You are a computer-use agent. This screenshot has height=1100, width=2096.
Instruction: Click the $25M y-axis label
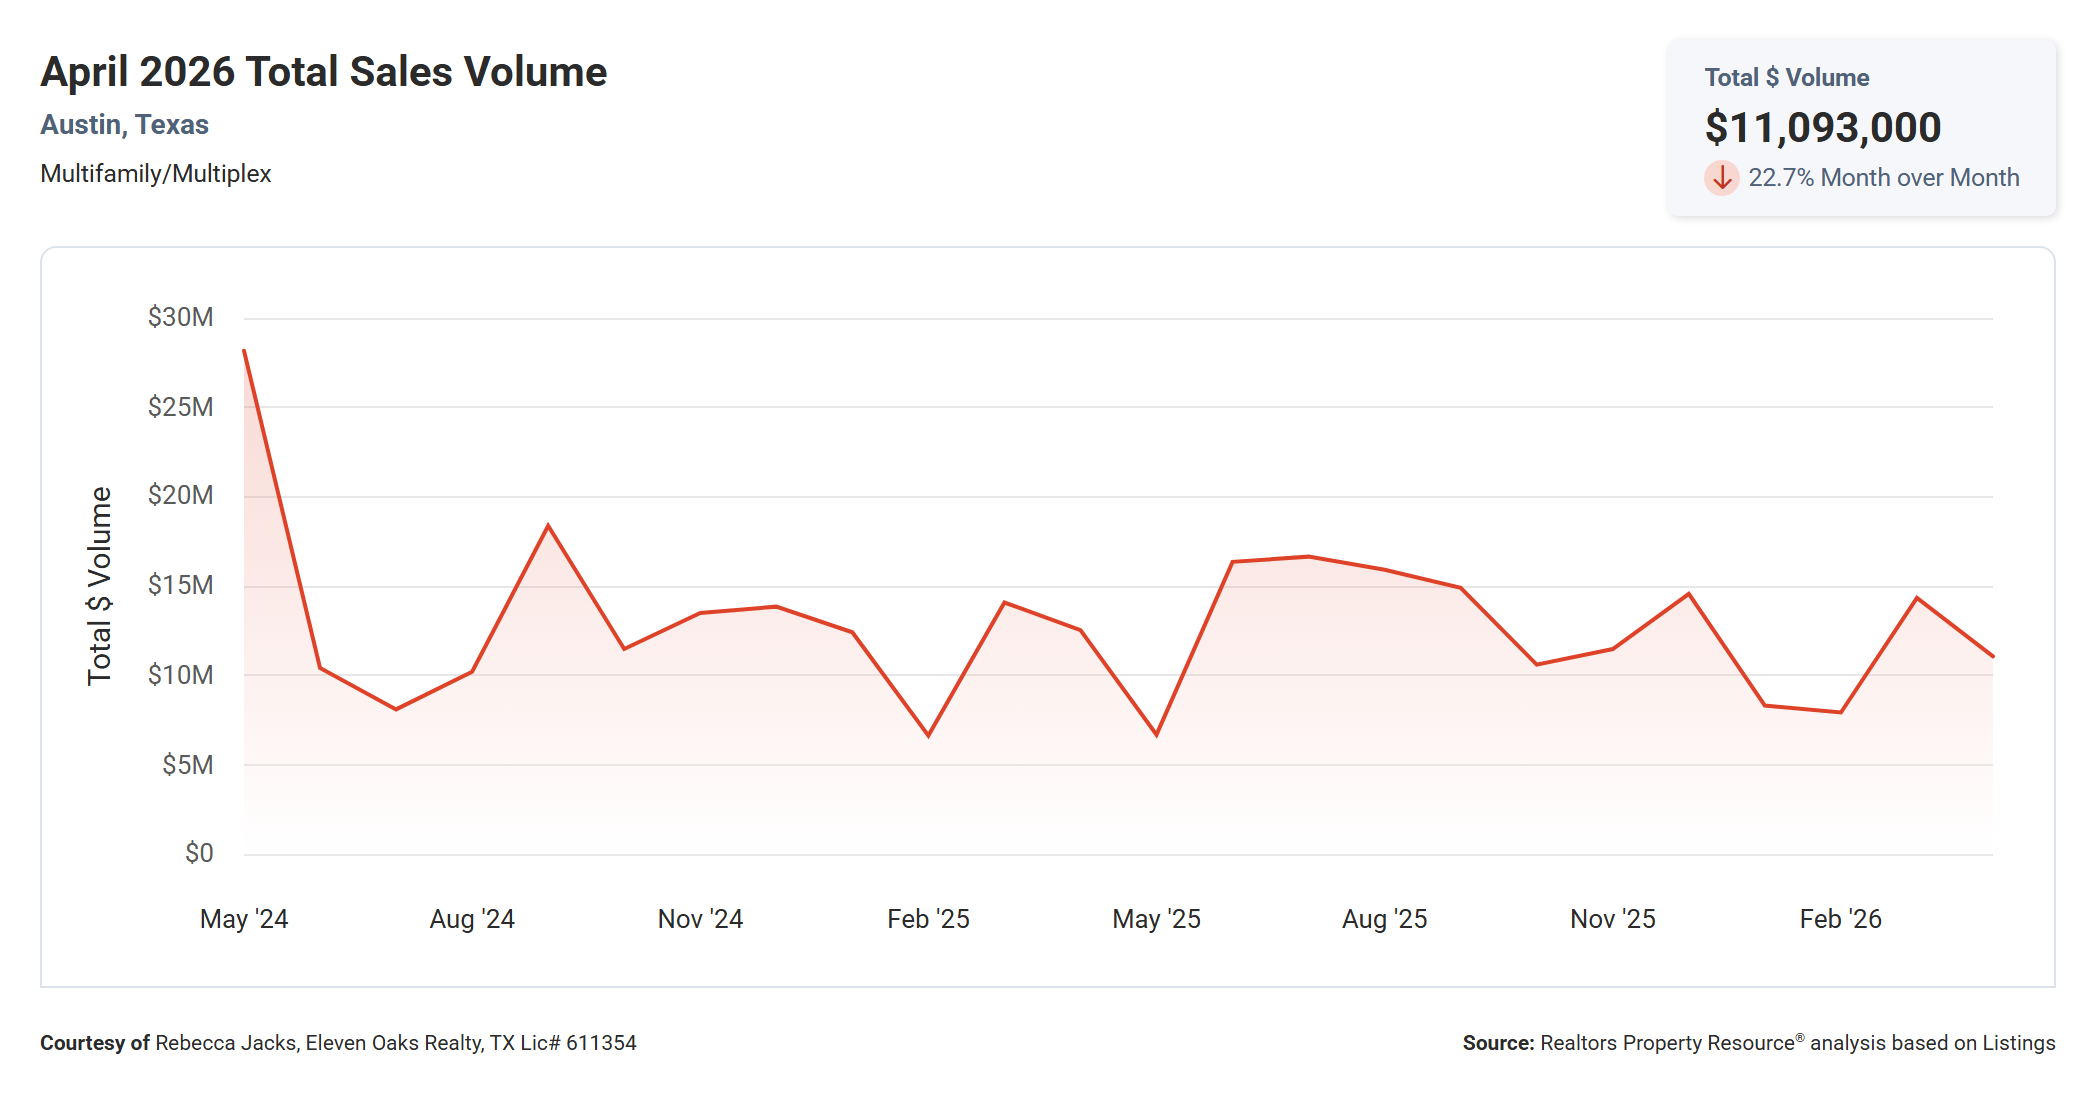point(181,407)
